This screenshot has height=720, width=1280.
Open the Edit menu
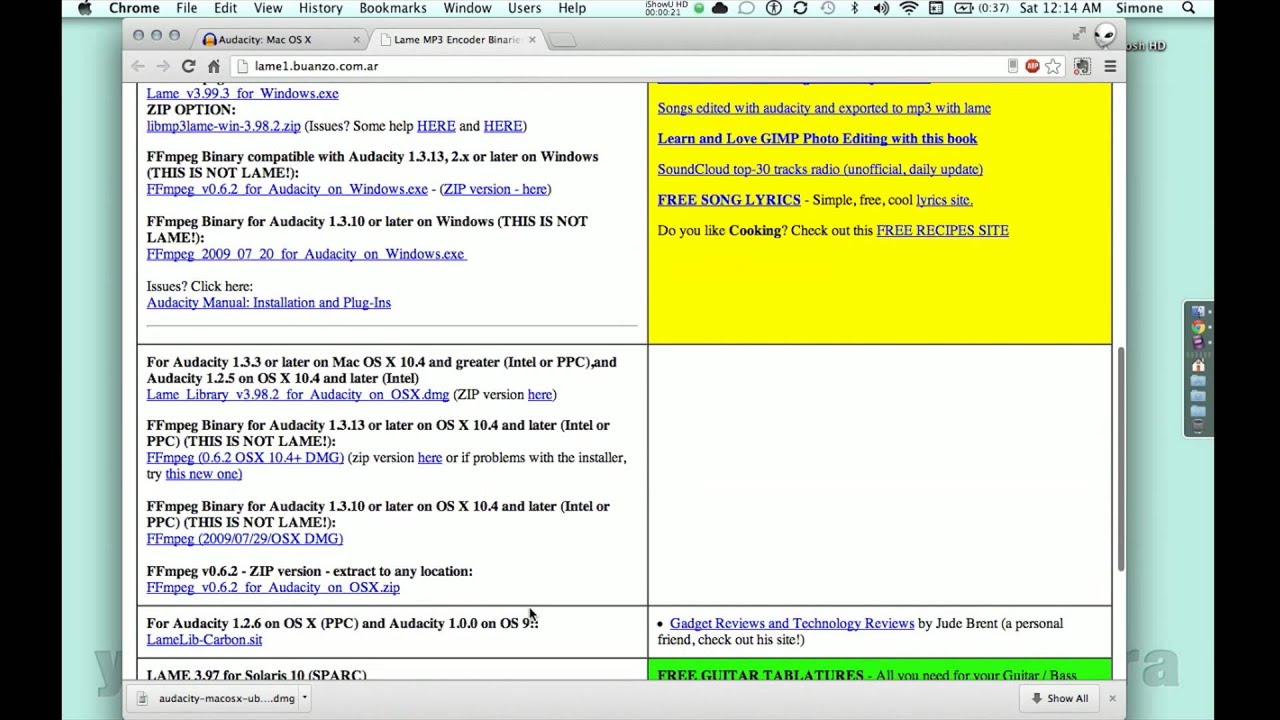(x=225, y=8)
